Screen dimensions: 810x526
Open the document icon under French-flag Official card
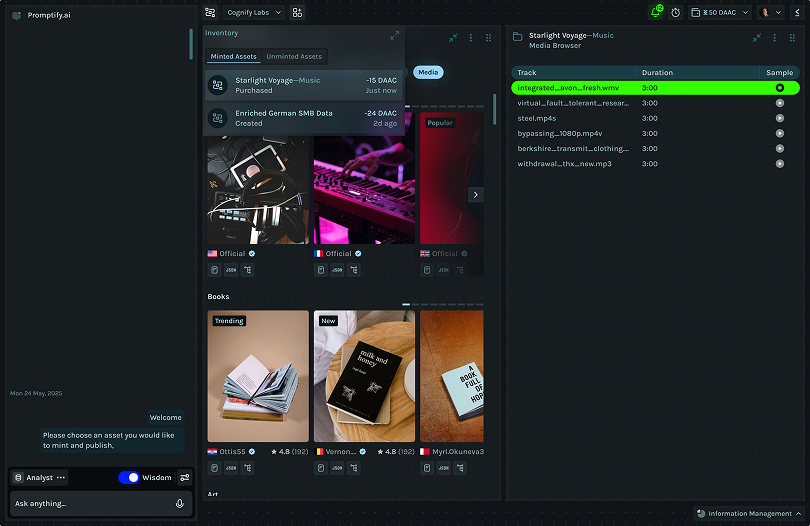point(321,270)
